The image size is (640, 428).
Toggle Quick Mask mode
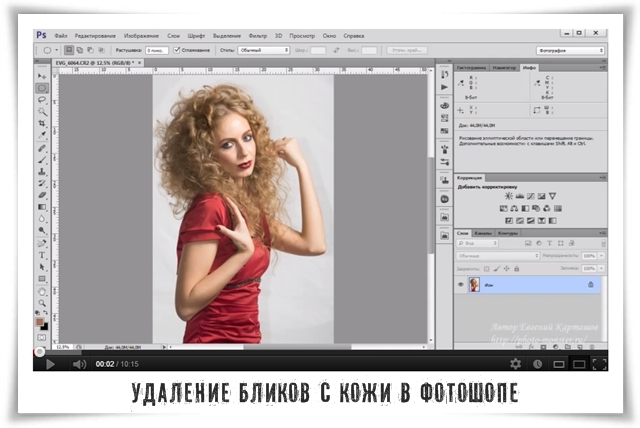tap(42, 338)
